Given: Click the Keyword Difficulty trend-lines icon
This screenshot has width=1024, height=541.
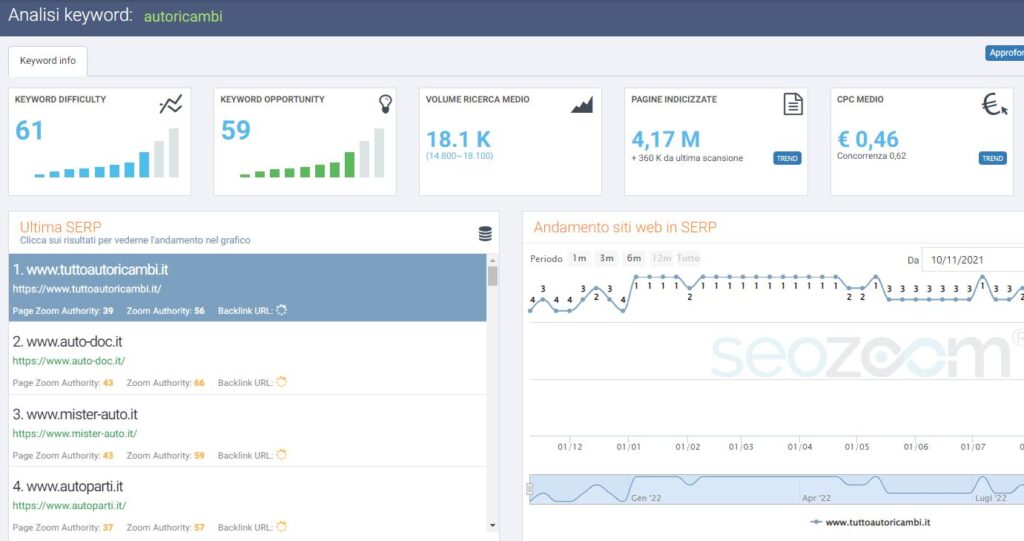Looking at the screenshot, I should pyautogui.click(x=171, y=104).
